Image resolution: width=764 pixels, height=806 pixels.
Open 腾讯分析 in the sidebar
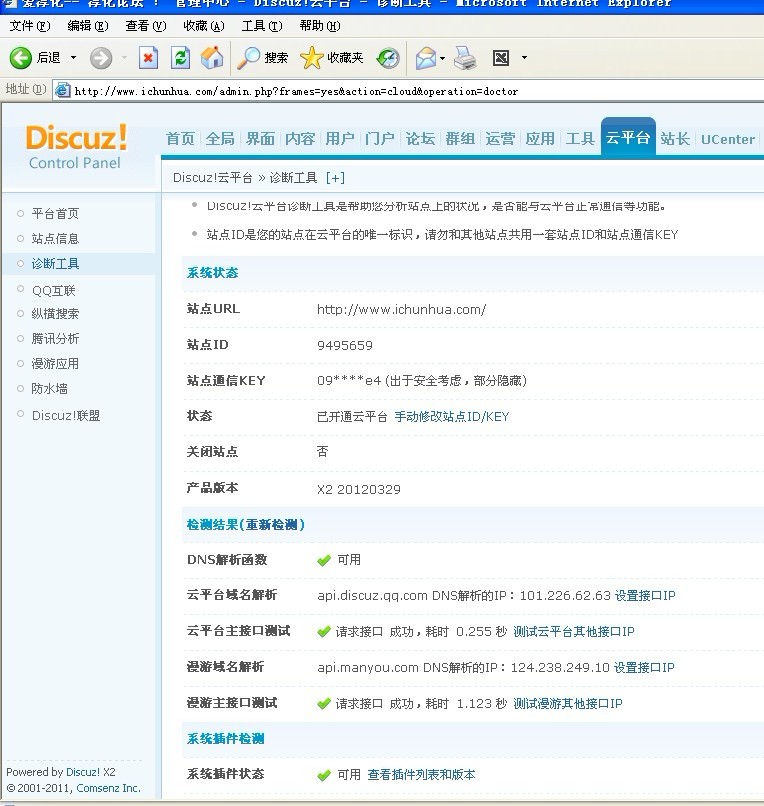point(55,338)
